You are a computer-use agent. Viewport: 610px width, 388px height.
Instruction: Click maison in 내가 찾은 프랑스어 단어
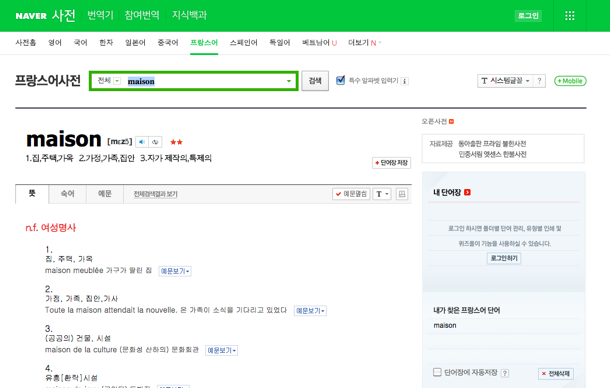(x=445, y=325)
